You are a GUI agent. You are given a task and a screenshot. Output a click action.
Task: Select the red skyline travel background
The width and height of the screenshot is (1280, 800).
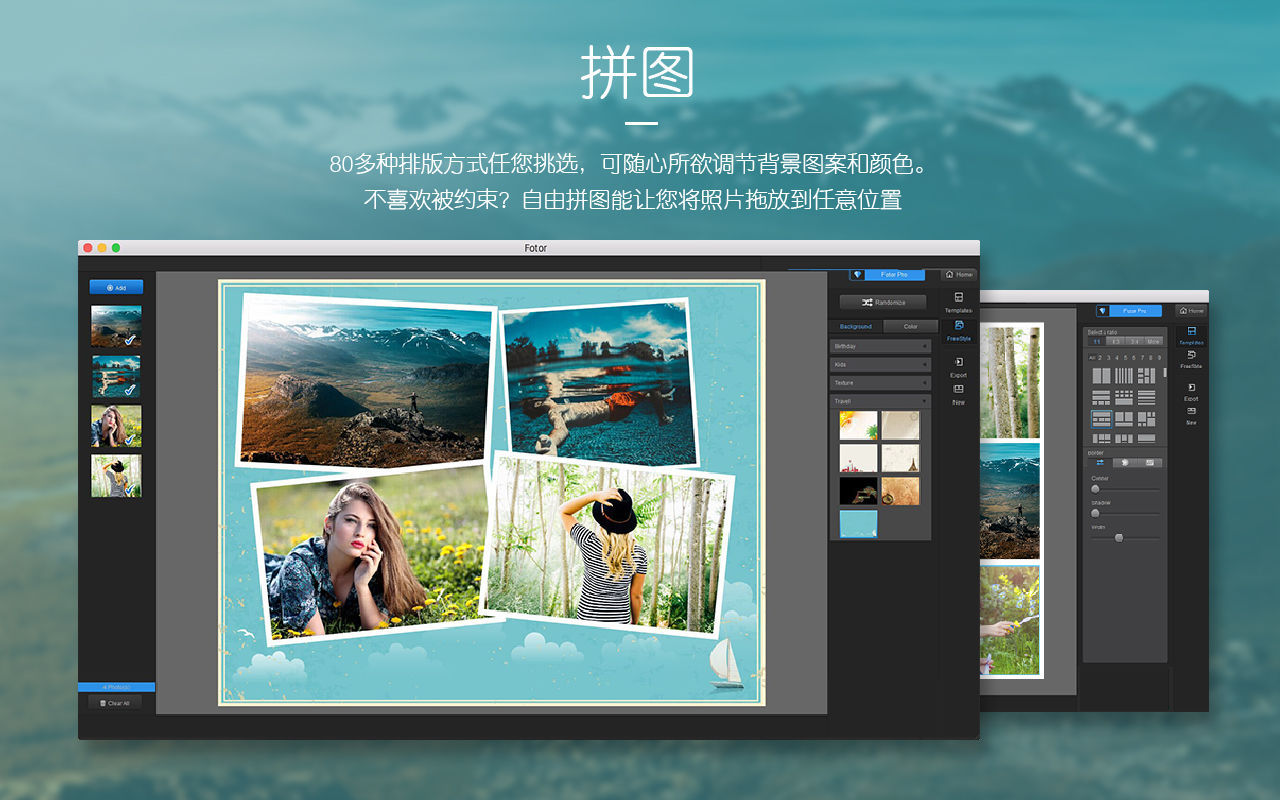point(858,458)
